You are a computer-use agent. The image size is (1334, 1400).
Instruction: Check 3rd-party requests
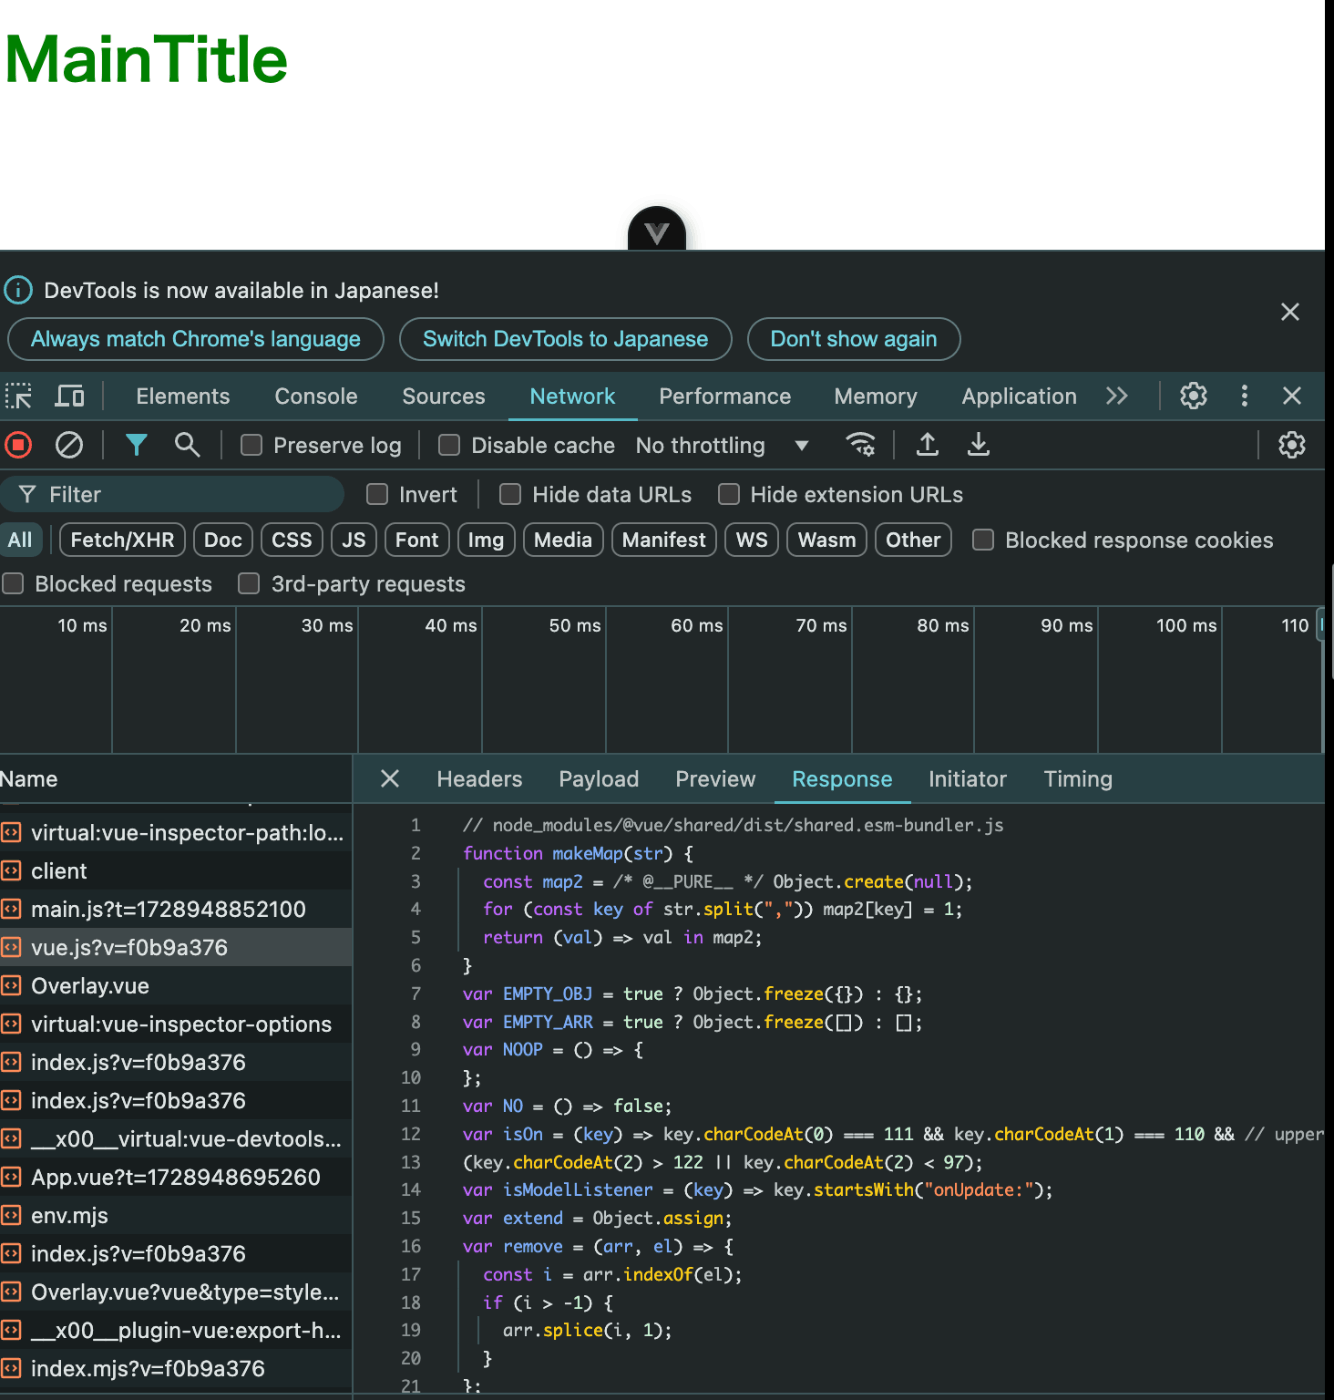(249, 583)
